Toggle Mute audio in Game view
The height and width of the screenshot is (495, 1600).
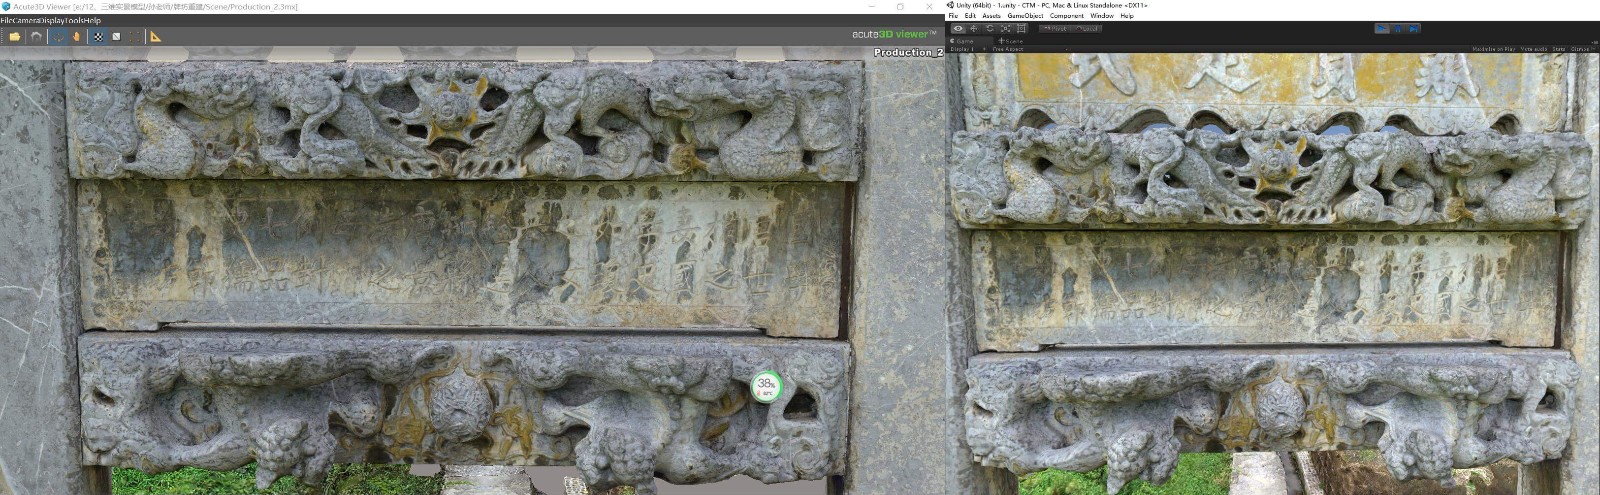pos(1533,49)
